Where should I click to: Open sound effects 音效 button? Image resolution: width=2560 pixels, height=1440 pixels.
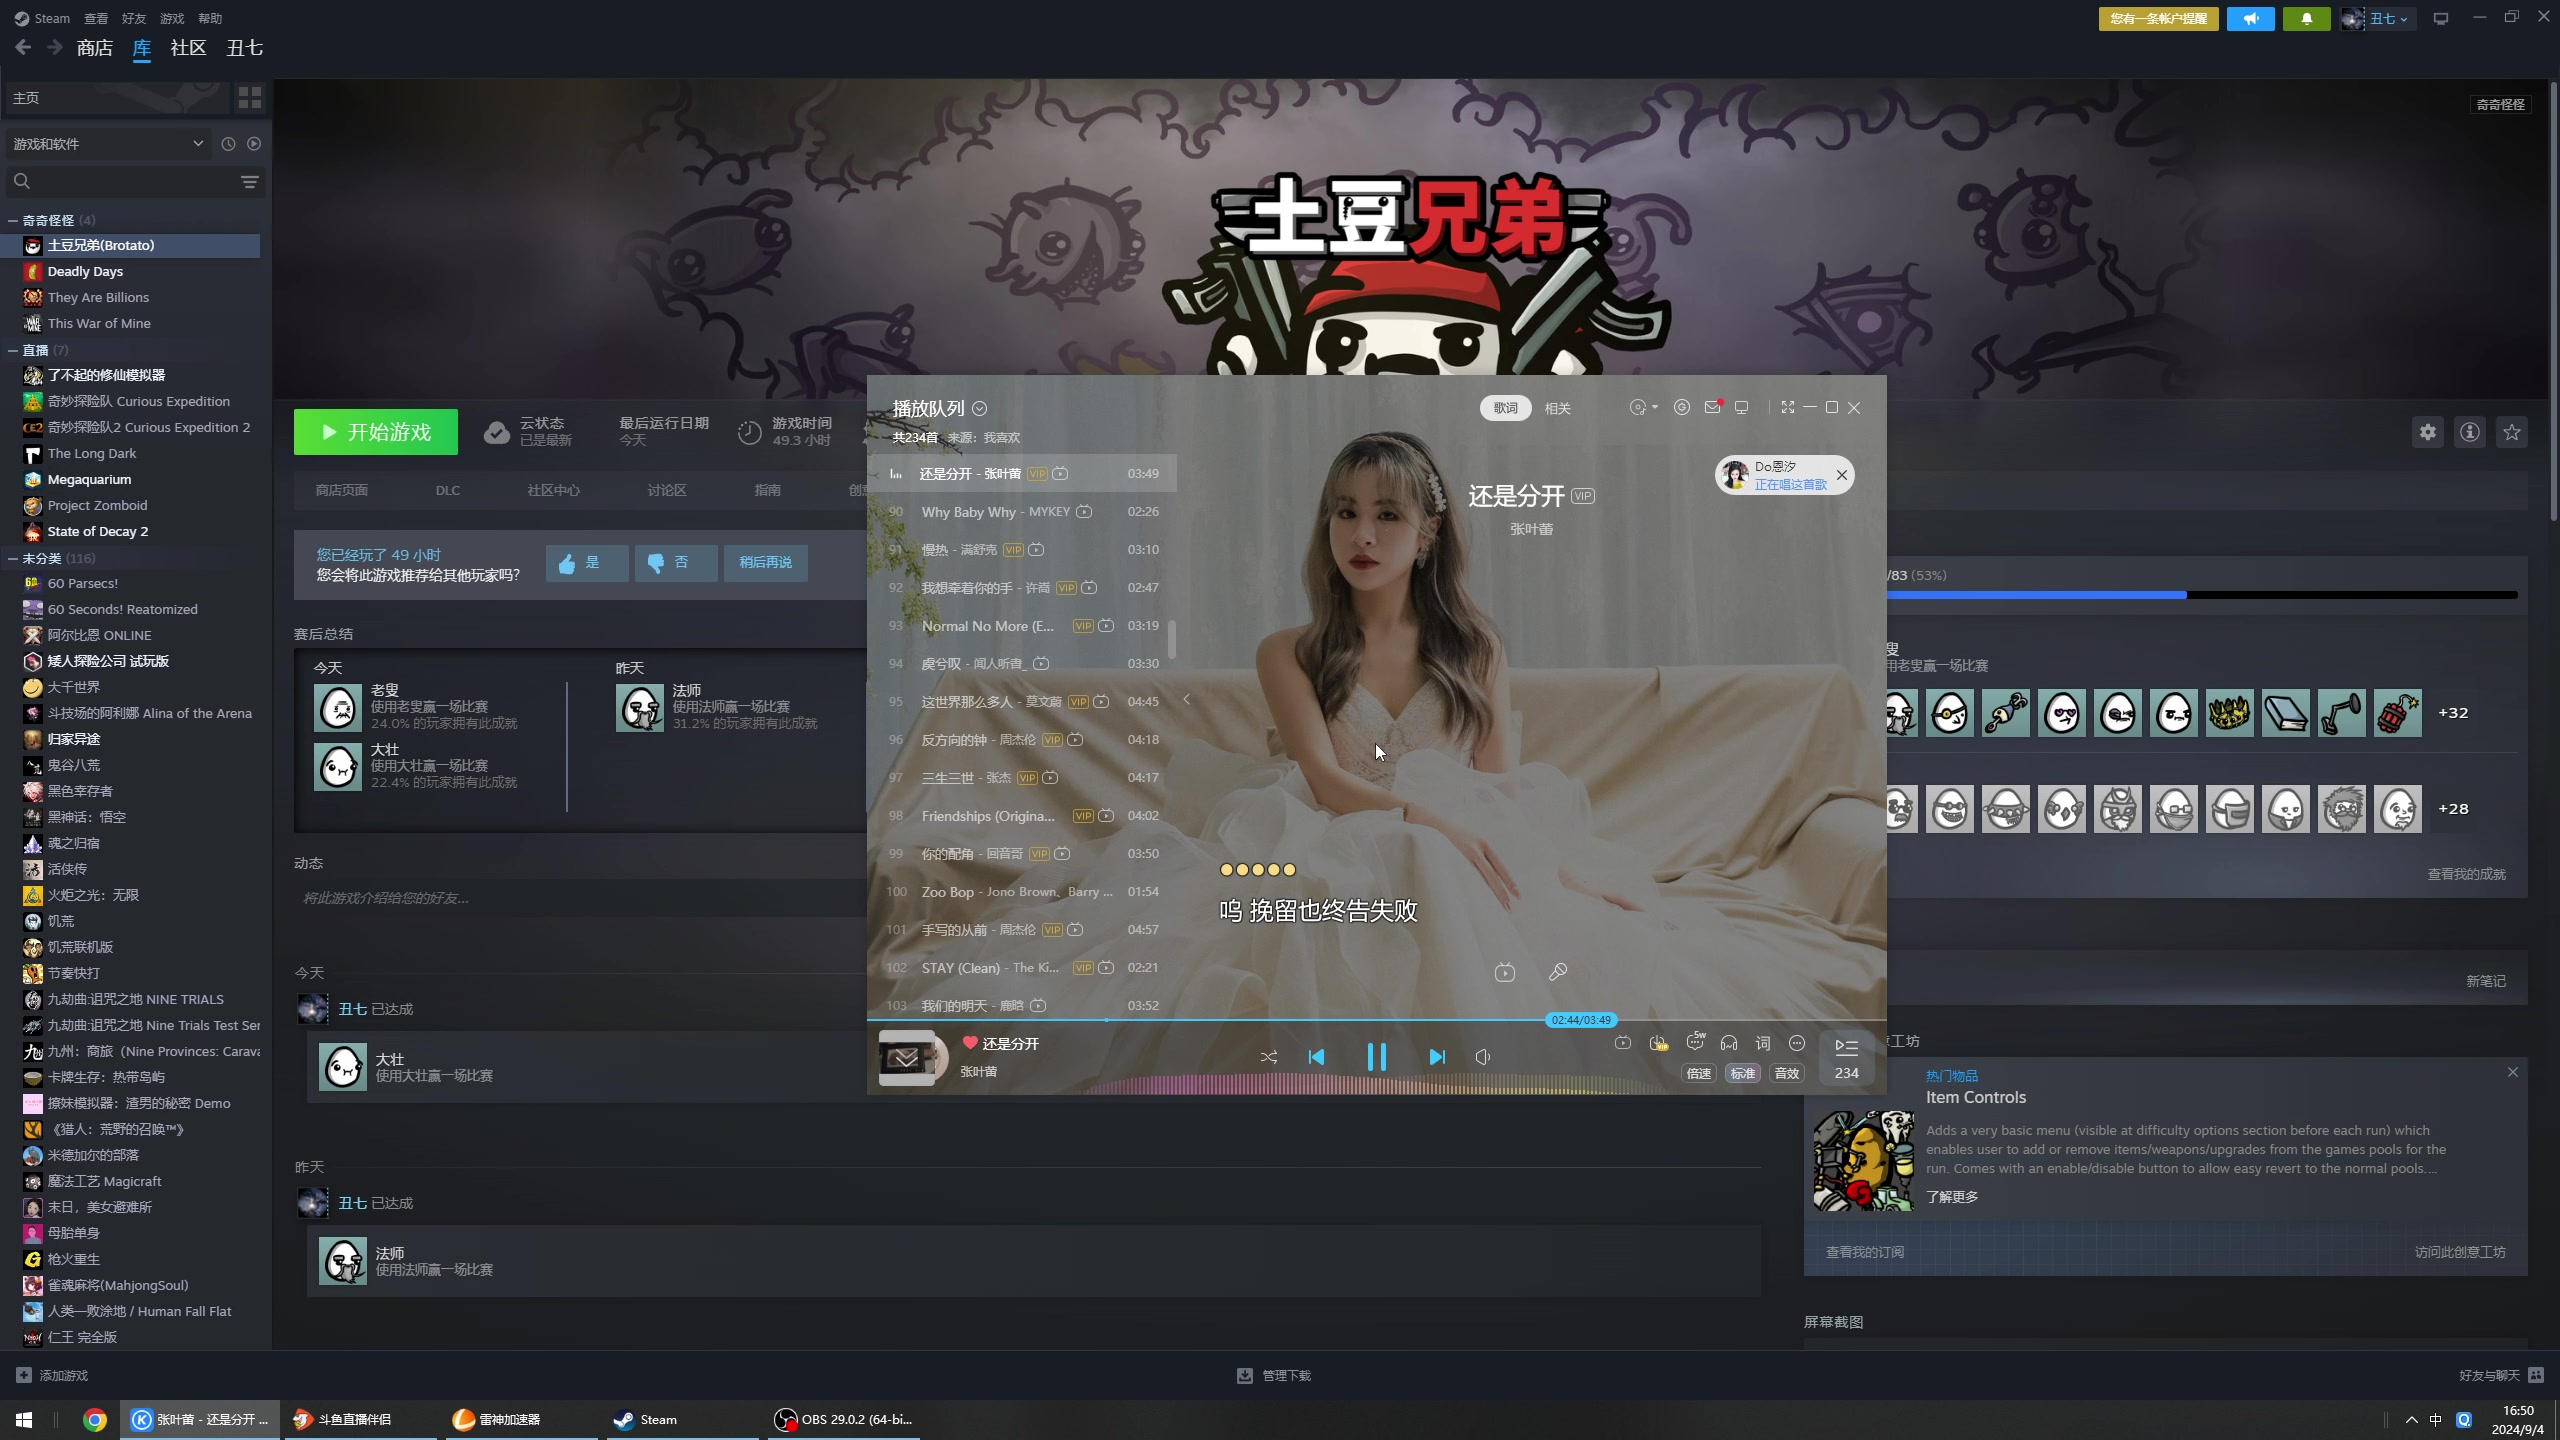pyautogui.click(x=1787, y=1073)
